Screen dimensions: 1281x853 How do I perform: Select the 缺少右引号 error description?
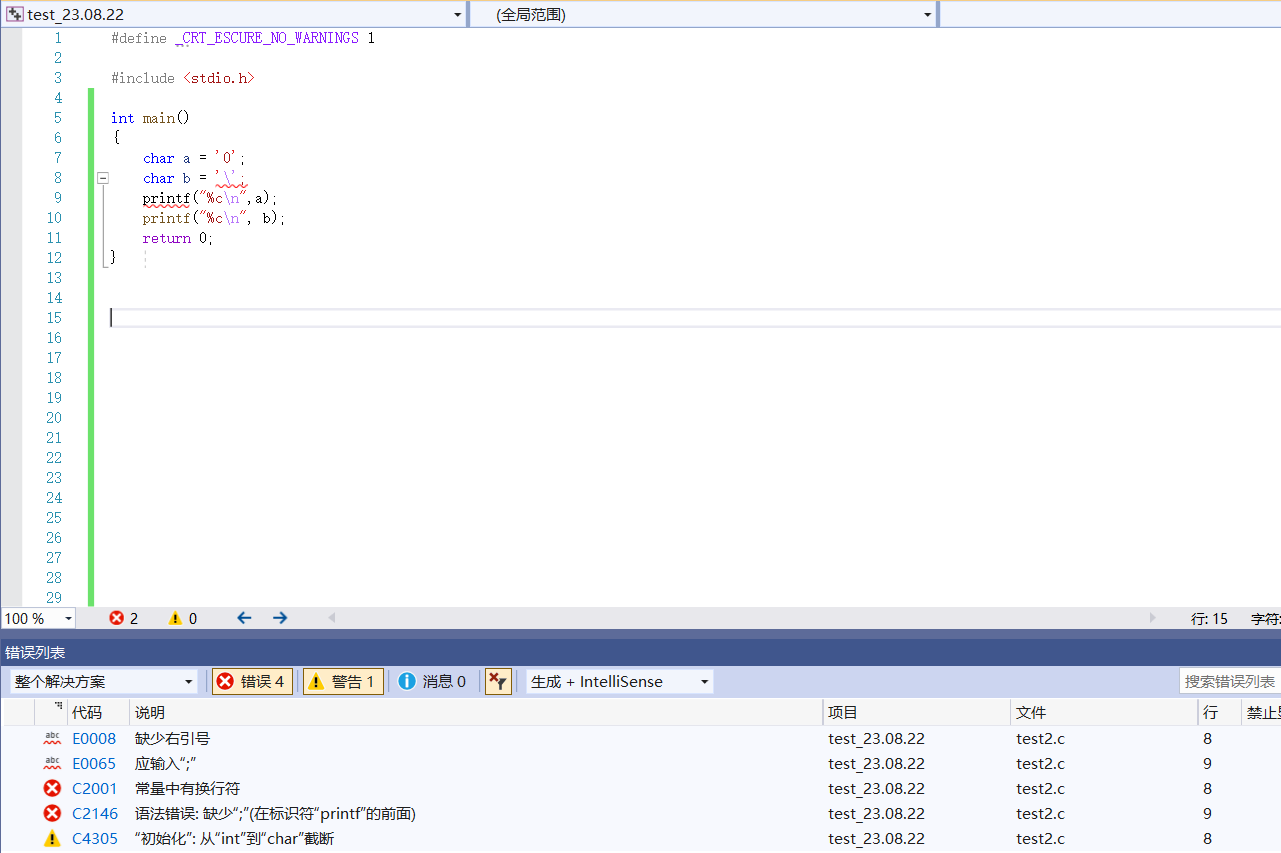pyautogui.click(x=172, y=738)
